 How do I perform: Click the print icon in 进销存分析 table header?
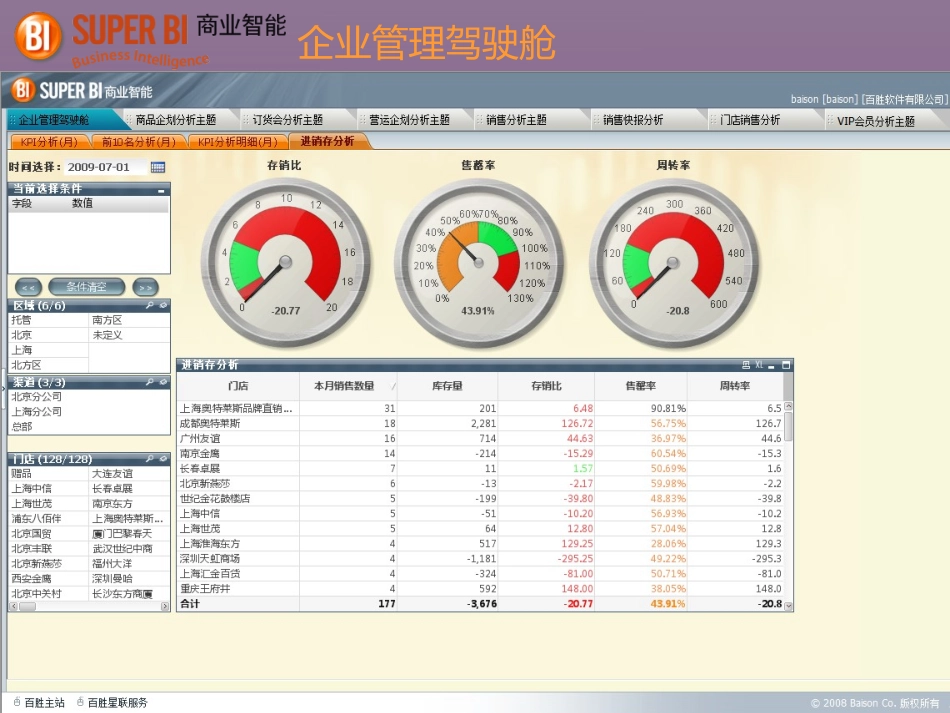click(746, 365)
